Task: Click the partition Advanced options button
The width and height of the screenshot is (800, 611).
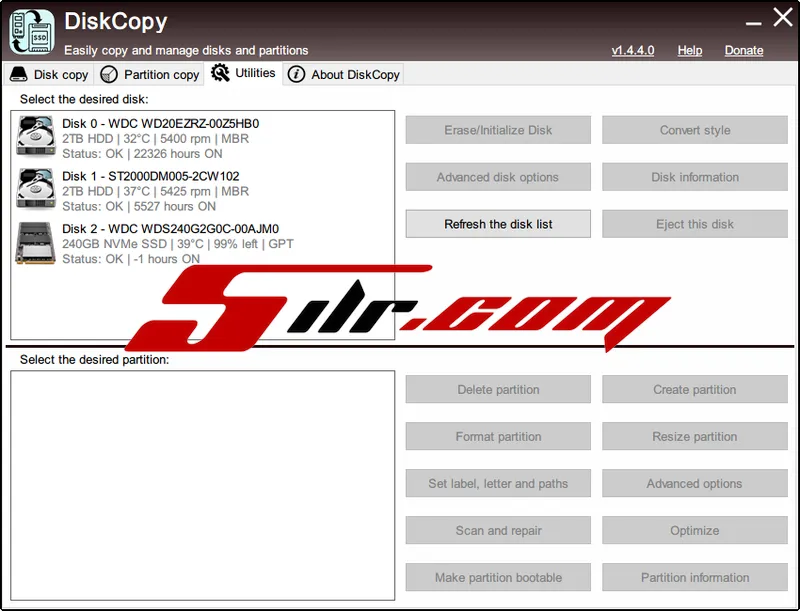Action: (695, 483)
